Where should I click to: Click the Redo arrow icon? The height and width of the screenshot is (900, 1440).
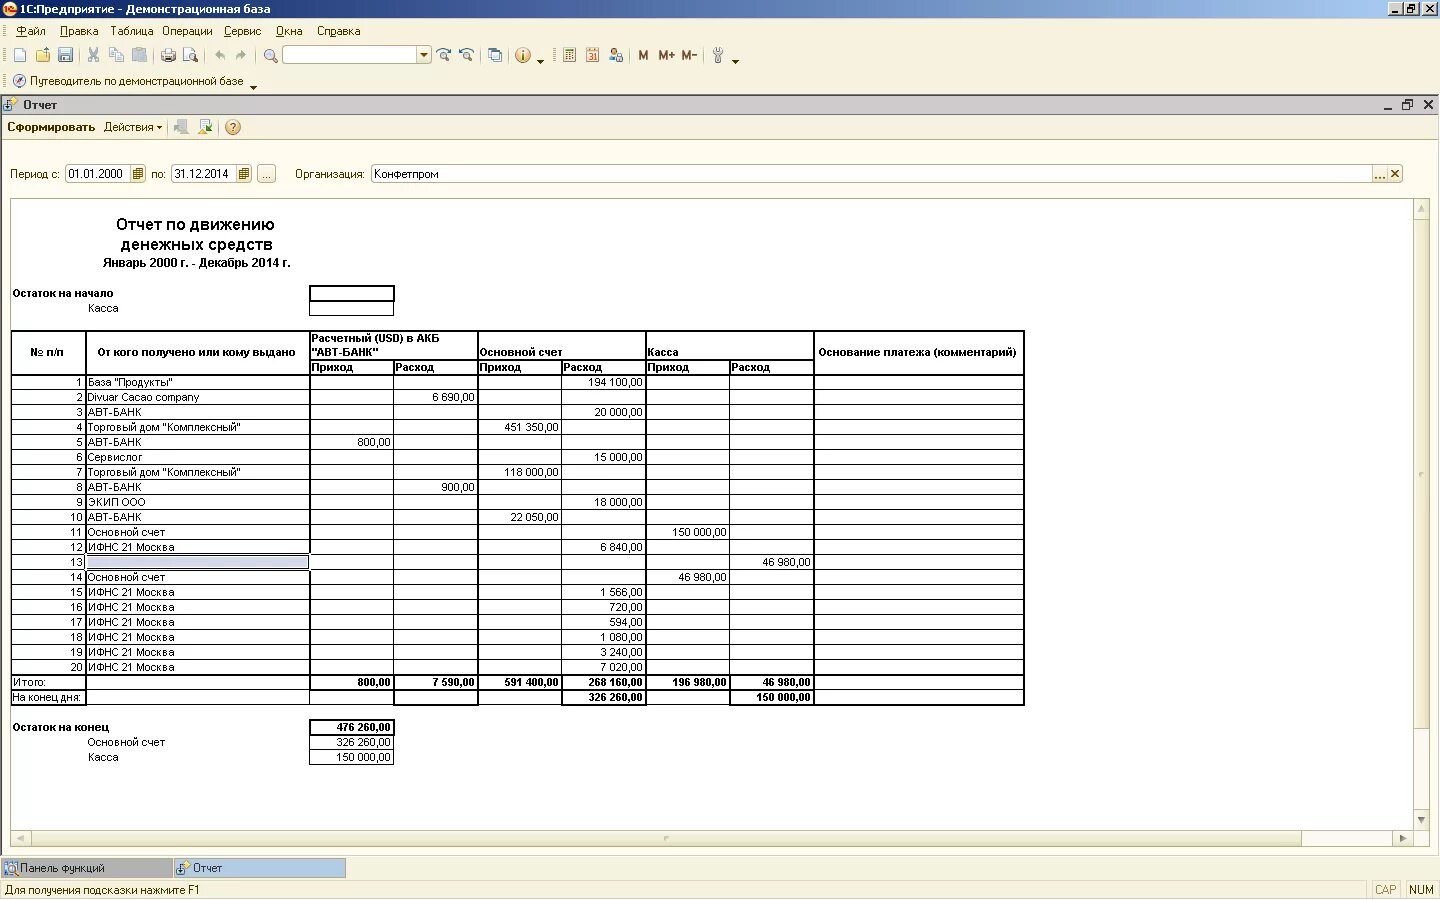click(241, 56)
